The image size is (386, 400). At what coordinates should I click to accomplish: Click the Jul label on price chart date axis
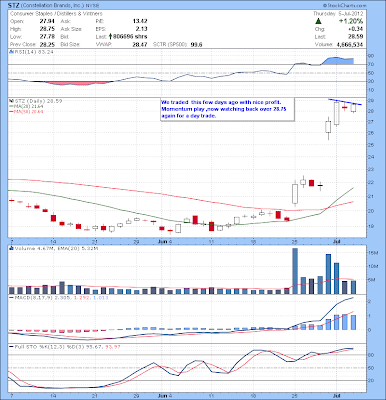337,240
